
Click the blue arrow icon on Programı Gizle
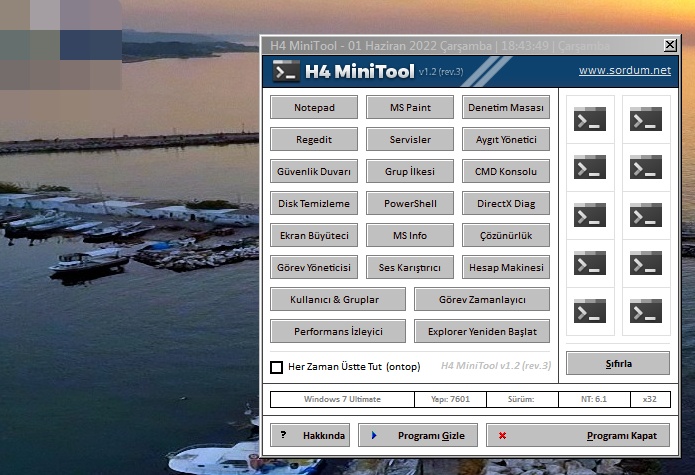point(374,435)
